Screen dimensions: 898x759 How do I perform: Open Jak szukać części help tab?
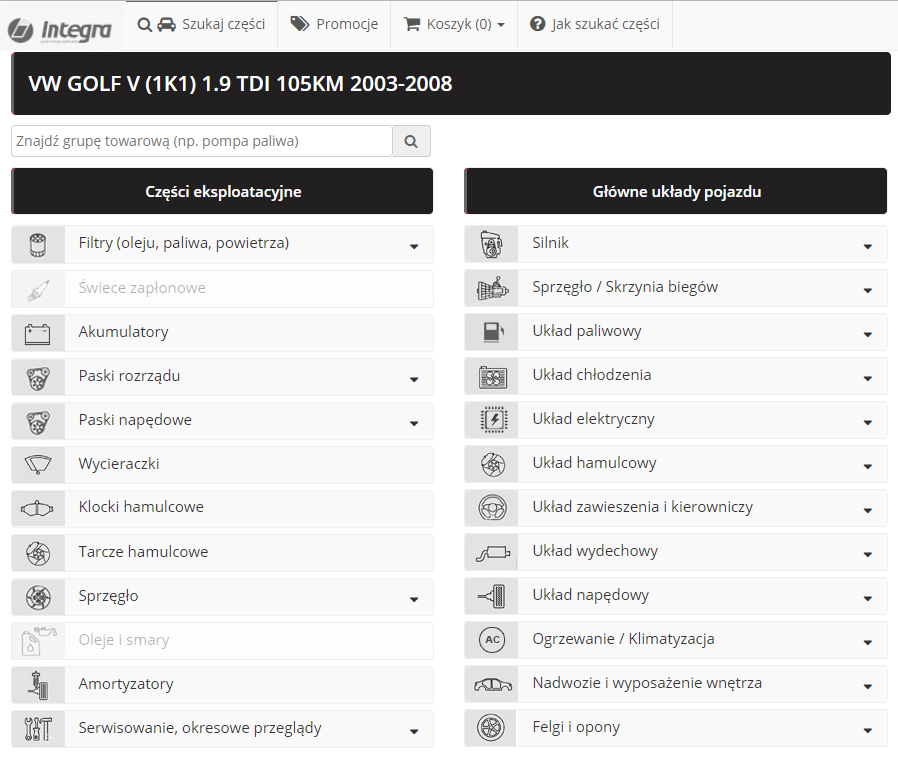coord(595,24)
